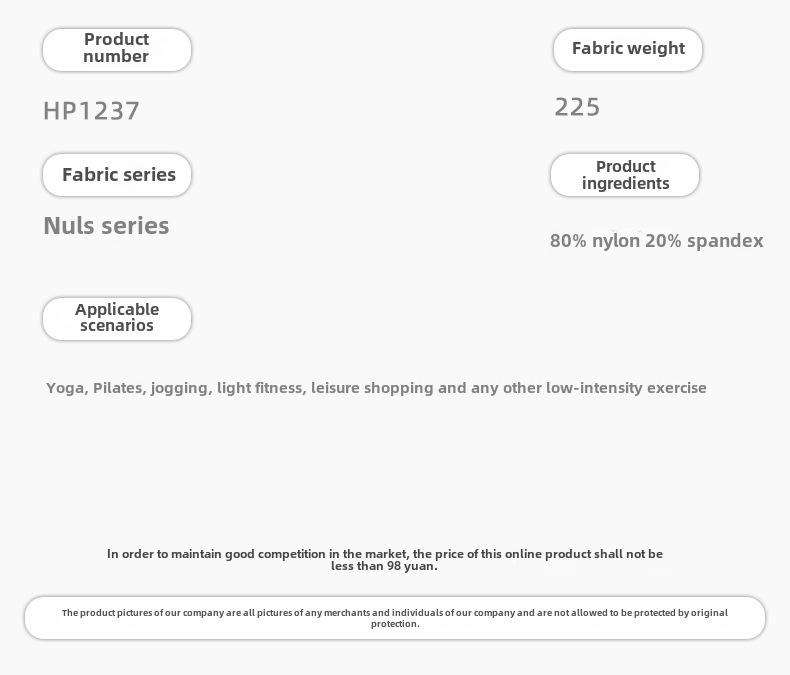Click the product pictures protection disclaimer box
The height and width of the screenshot is (675, 790).
coord(395,618)
